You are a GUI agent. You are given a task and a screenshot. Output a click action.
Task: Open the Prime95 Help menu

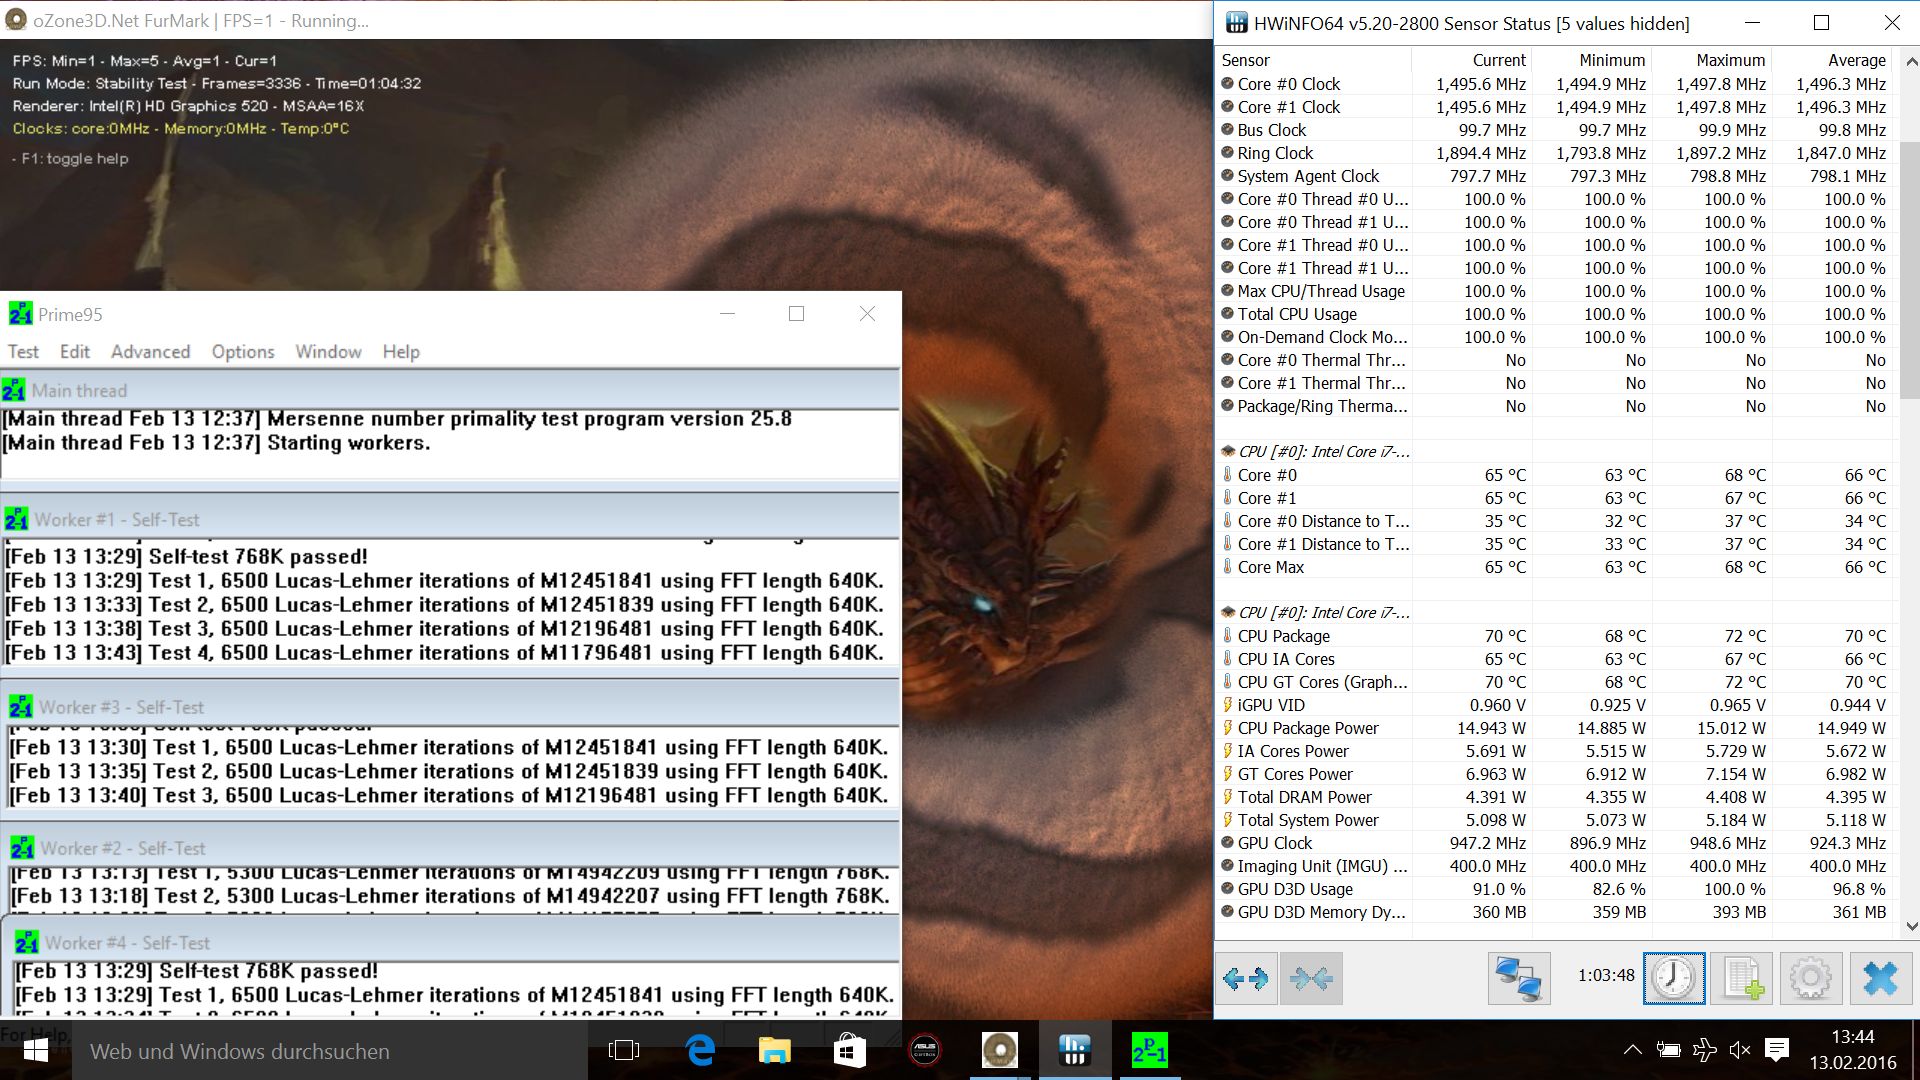pos(401,352)
